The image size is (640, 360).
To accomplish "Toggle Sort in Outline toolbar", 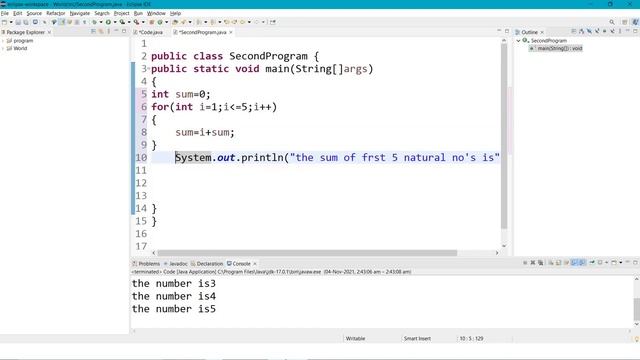I will pyautogui.click(x=582, y=31).
